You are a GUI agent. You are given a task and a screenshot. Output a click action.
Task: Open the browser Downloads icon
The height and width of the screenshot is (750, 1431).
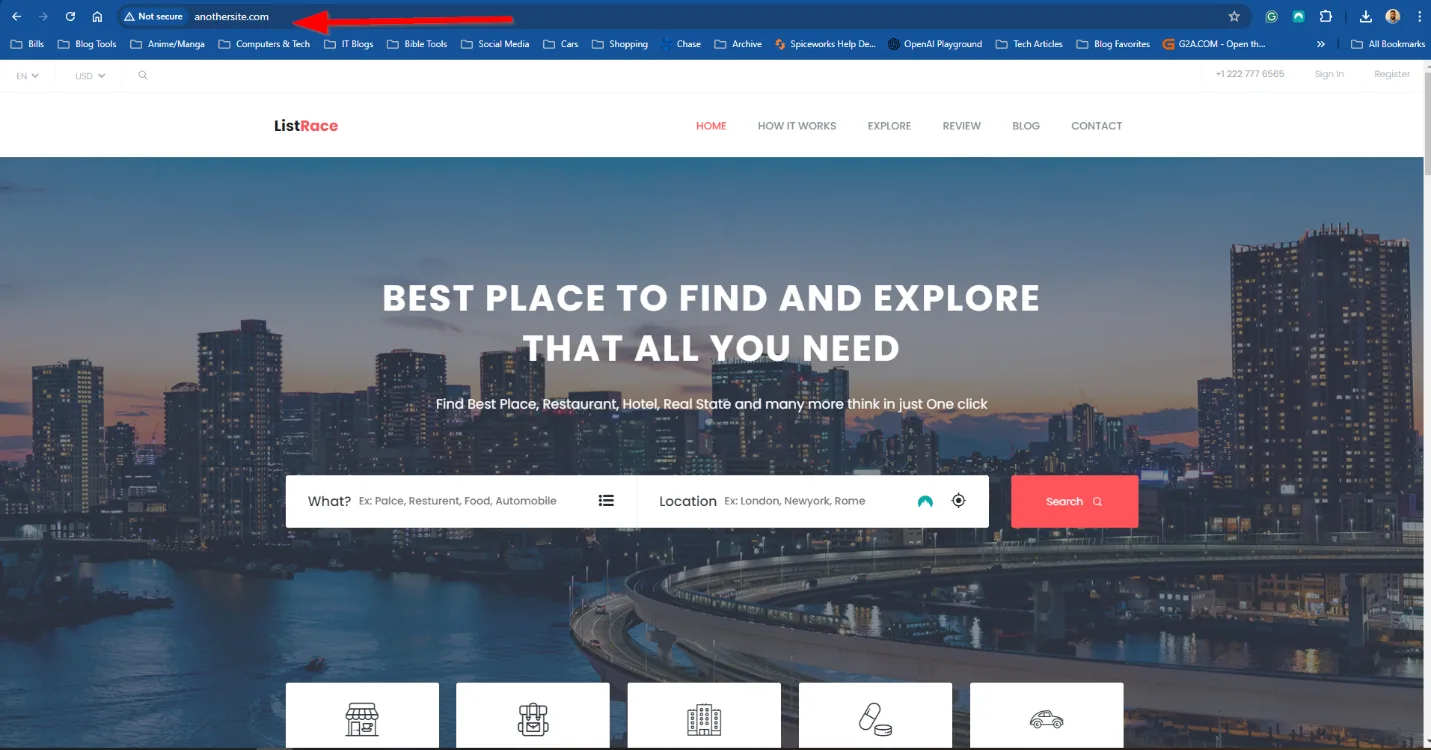(1366, 16)
